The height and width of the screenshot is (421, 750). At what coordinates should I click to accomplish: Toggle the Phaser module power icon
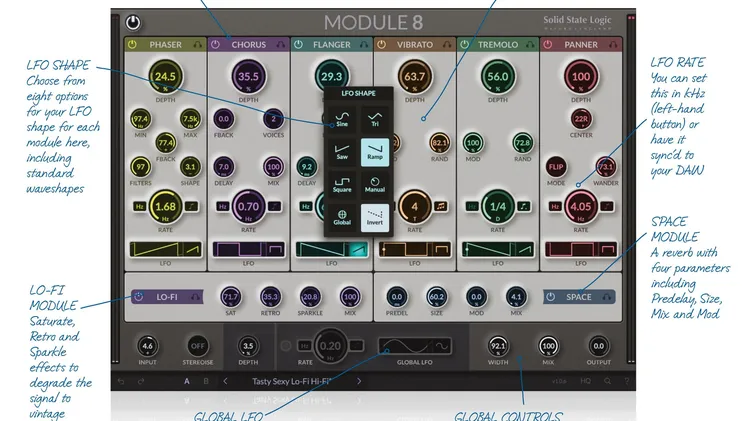(x=132, y=44)
